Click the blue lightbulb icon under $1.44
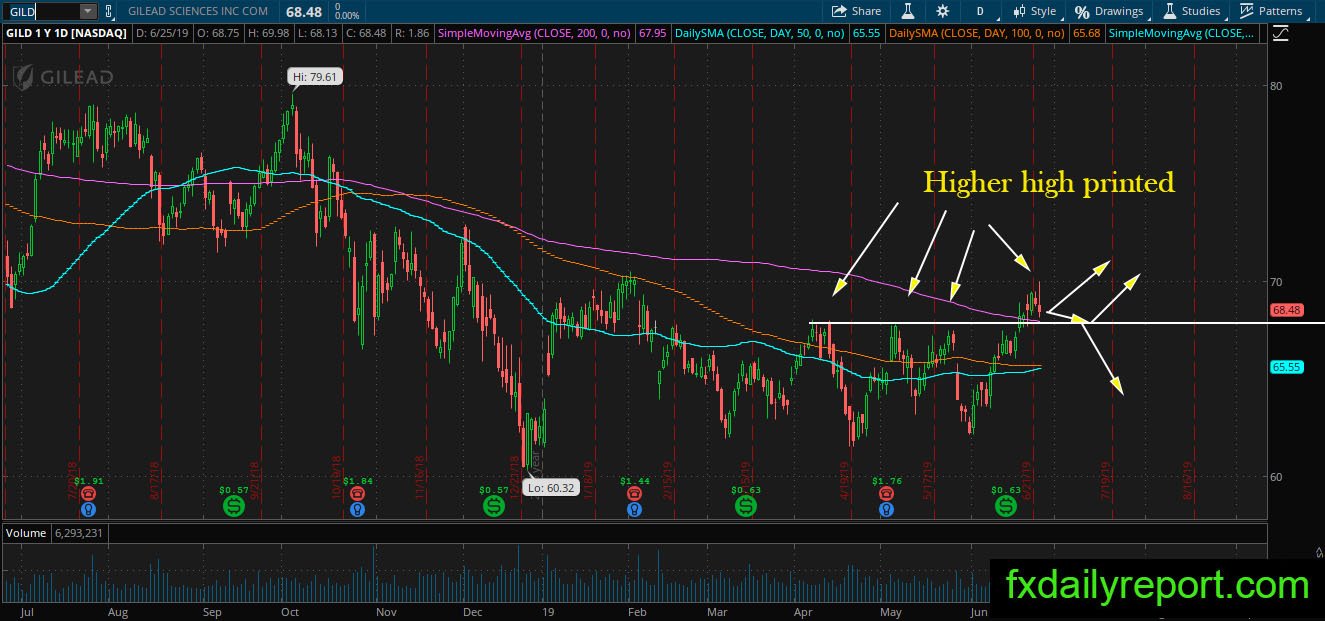This screenshot has width=1325, height=621. pos(634,509)
